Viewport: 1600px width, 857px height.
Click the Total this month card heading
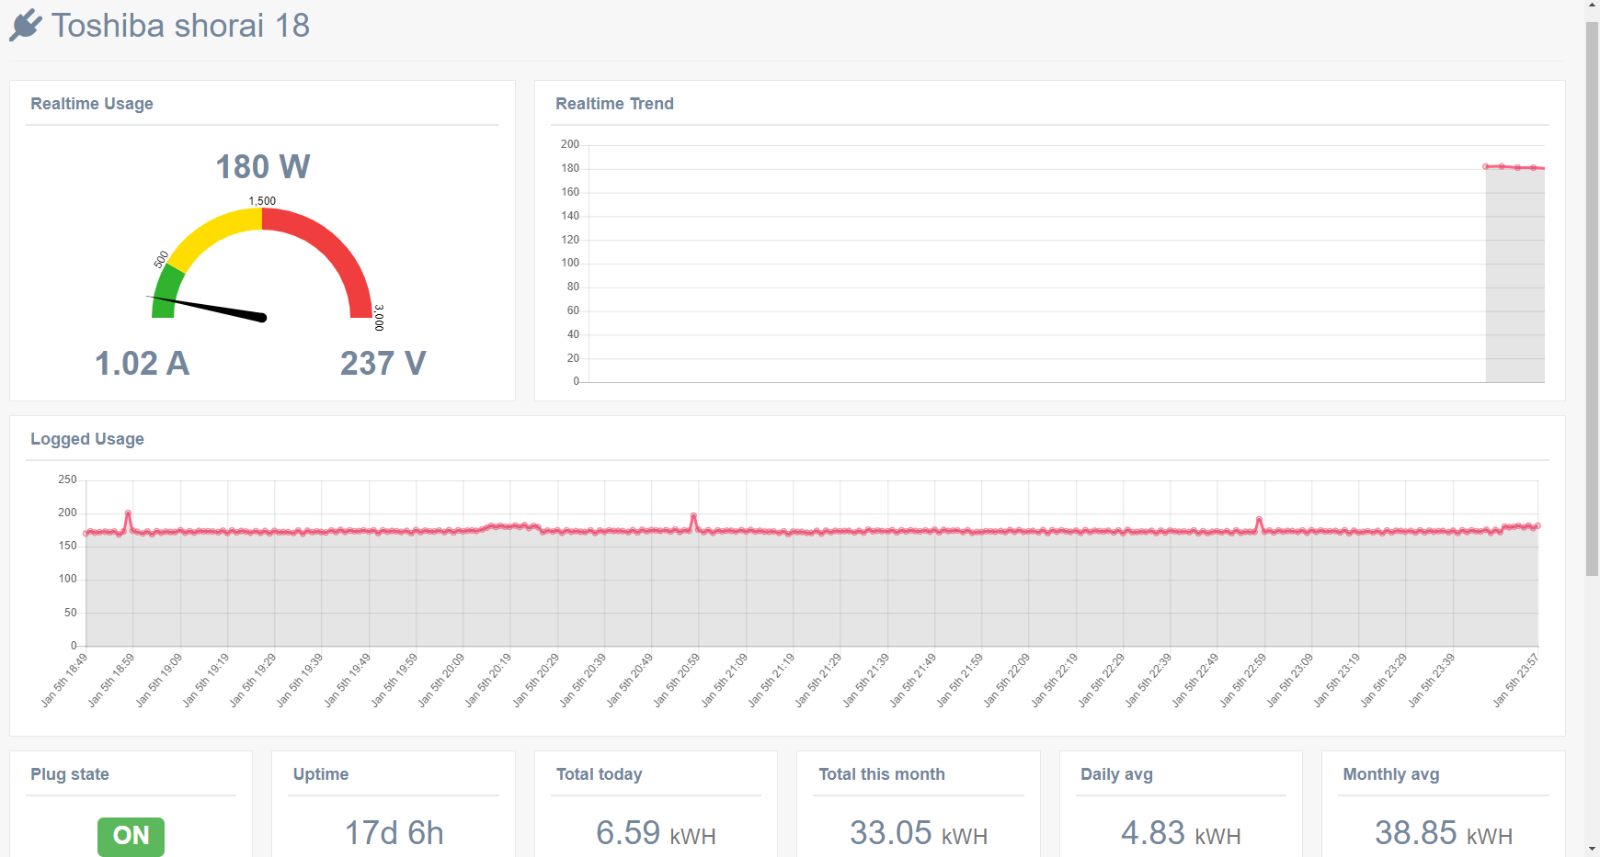click(882, 774)
